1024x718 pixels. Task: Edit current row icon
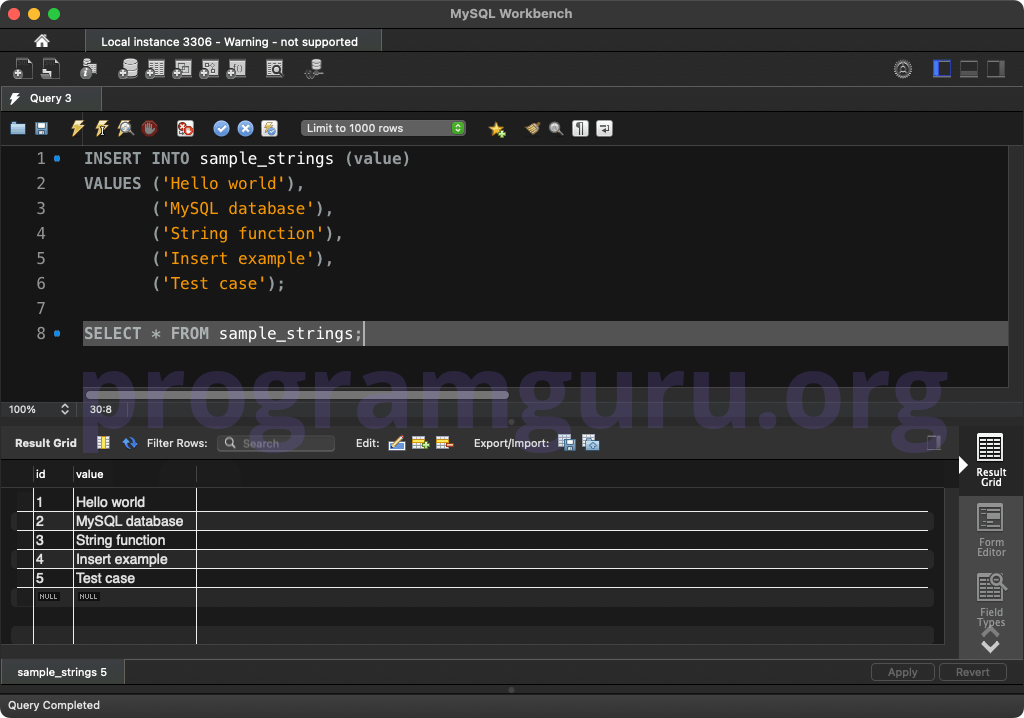[x=397, y=443]
